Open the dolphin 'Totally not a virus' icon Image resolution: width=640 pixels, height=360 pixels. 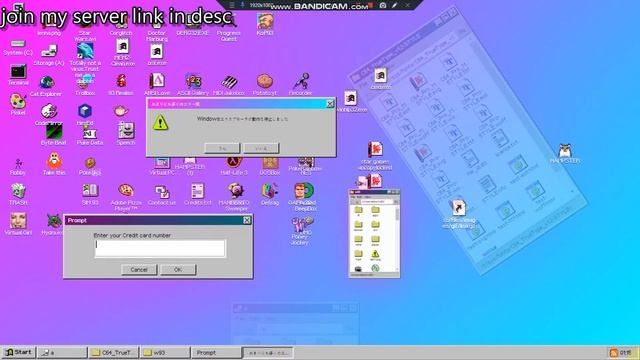point(85,51)
